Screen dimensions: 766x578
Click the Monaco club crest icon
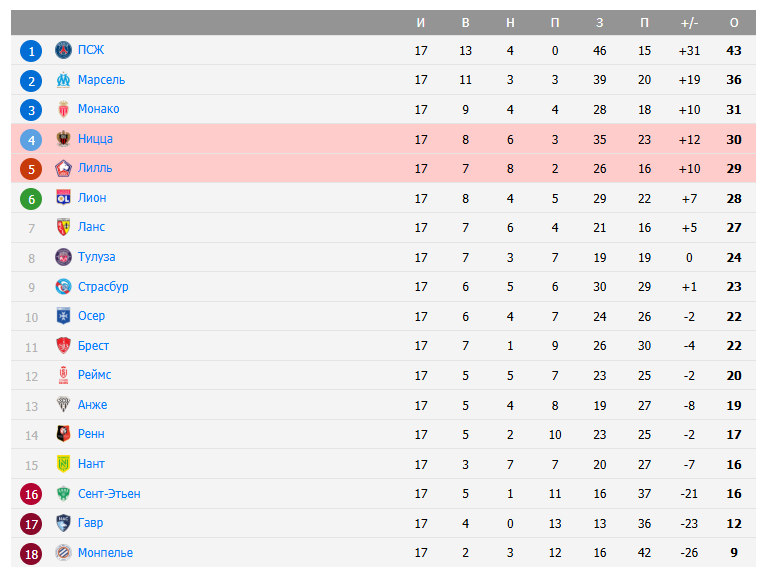(x=64, y=109)
